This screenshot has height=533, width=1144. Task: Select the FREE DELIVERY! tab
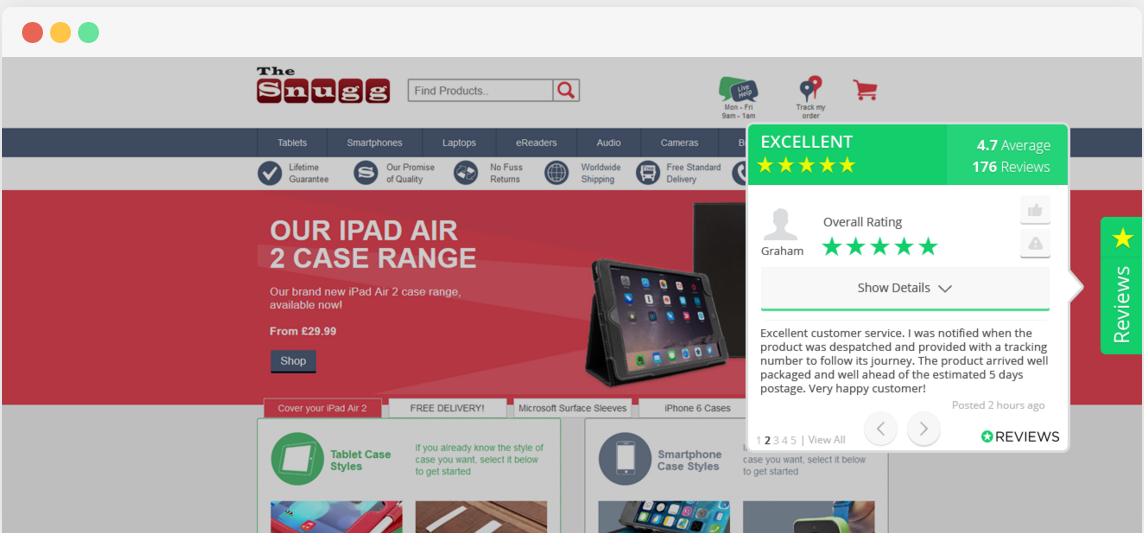(447, 408)
